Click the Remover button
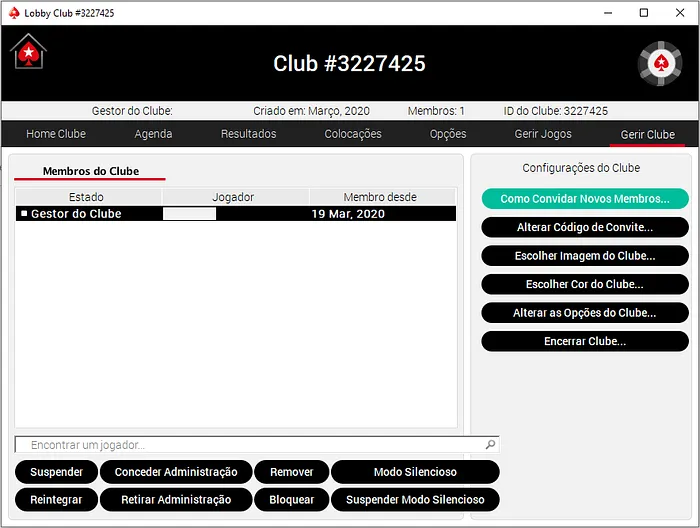Viewport: 700px width, 528px height. tap(292, 472)
